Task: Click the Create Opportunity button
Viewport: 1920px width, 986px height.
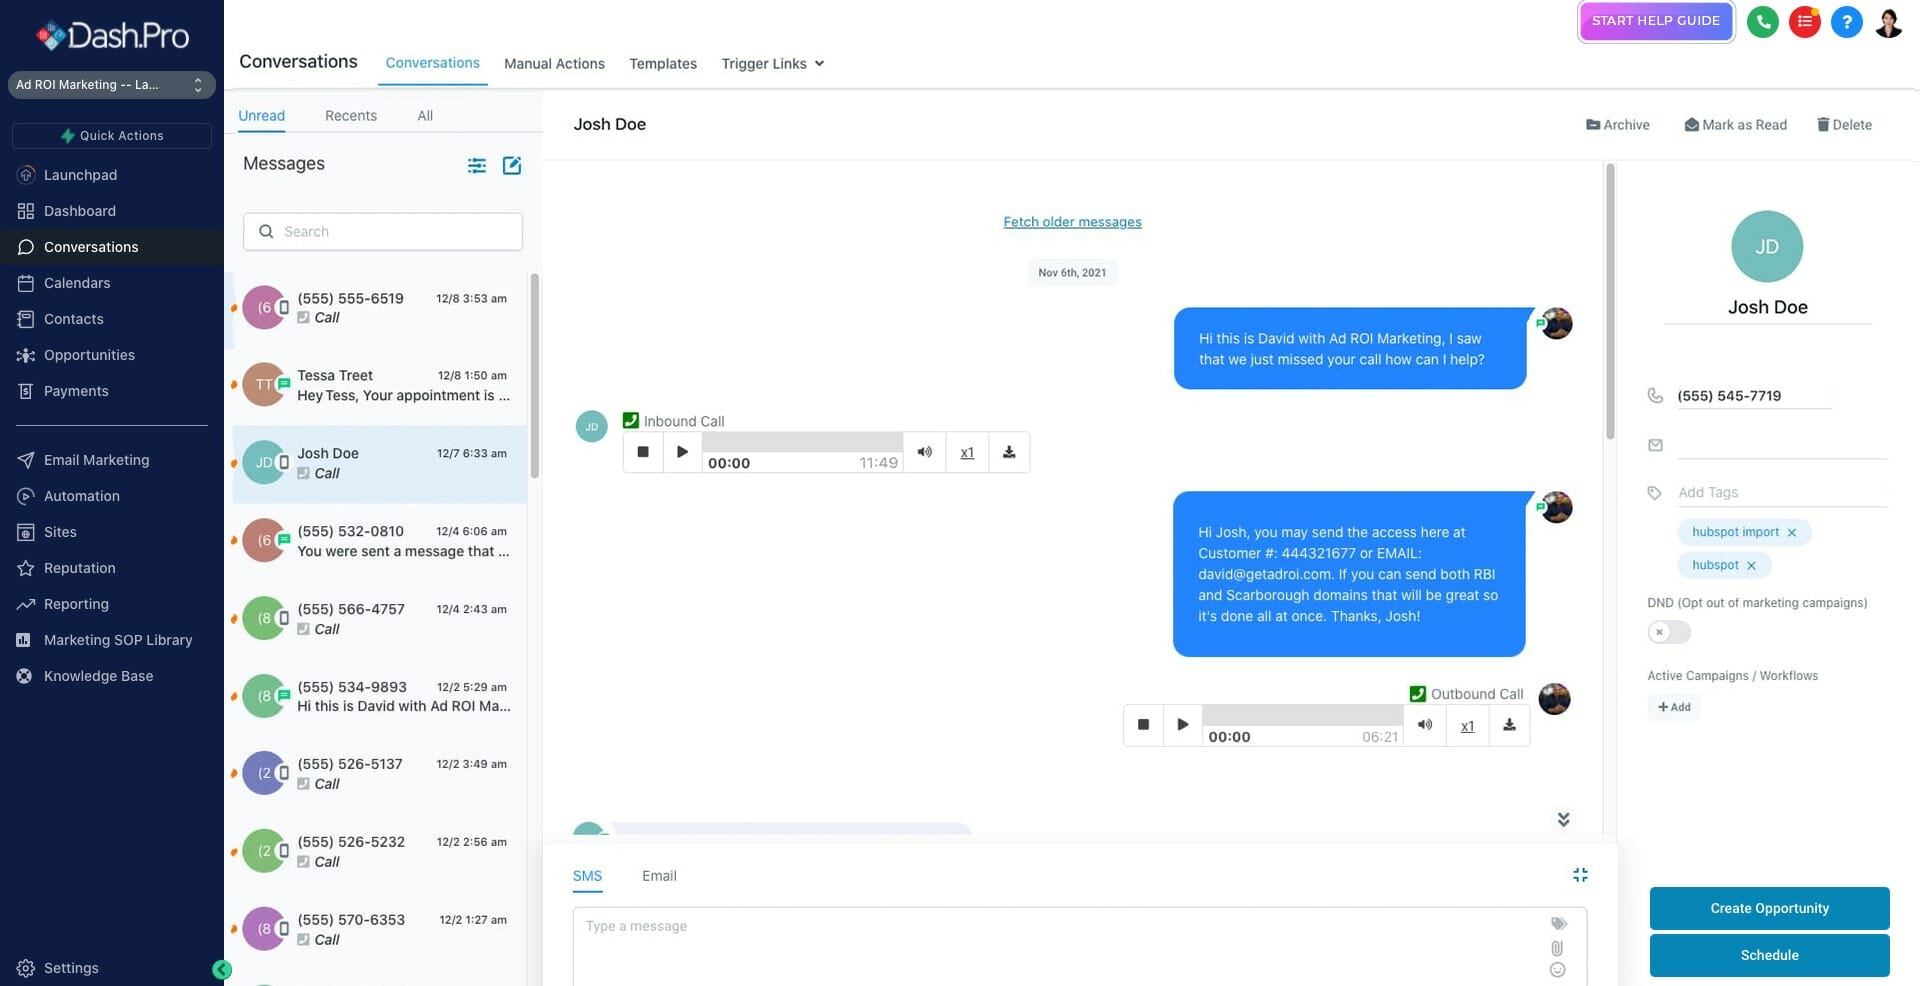Action: point(1768,908)
